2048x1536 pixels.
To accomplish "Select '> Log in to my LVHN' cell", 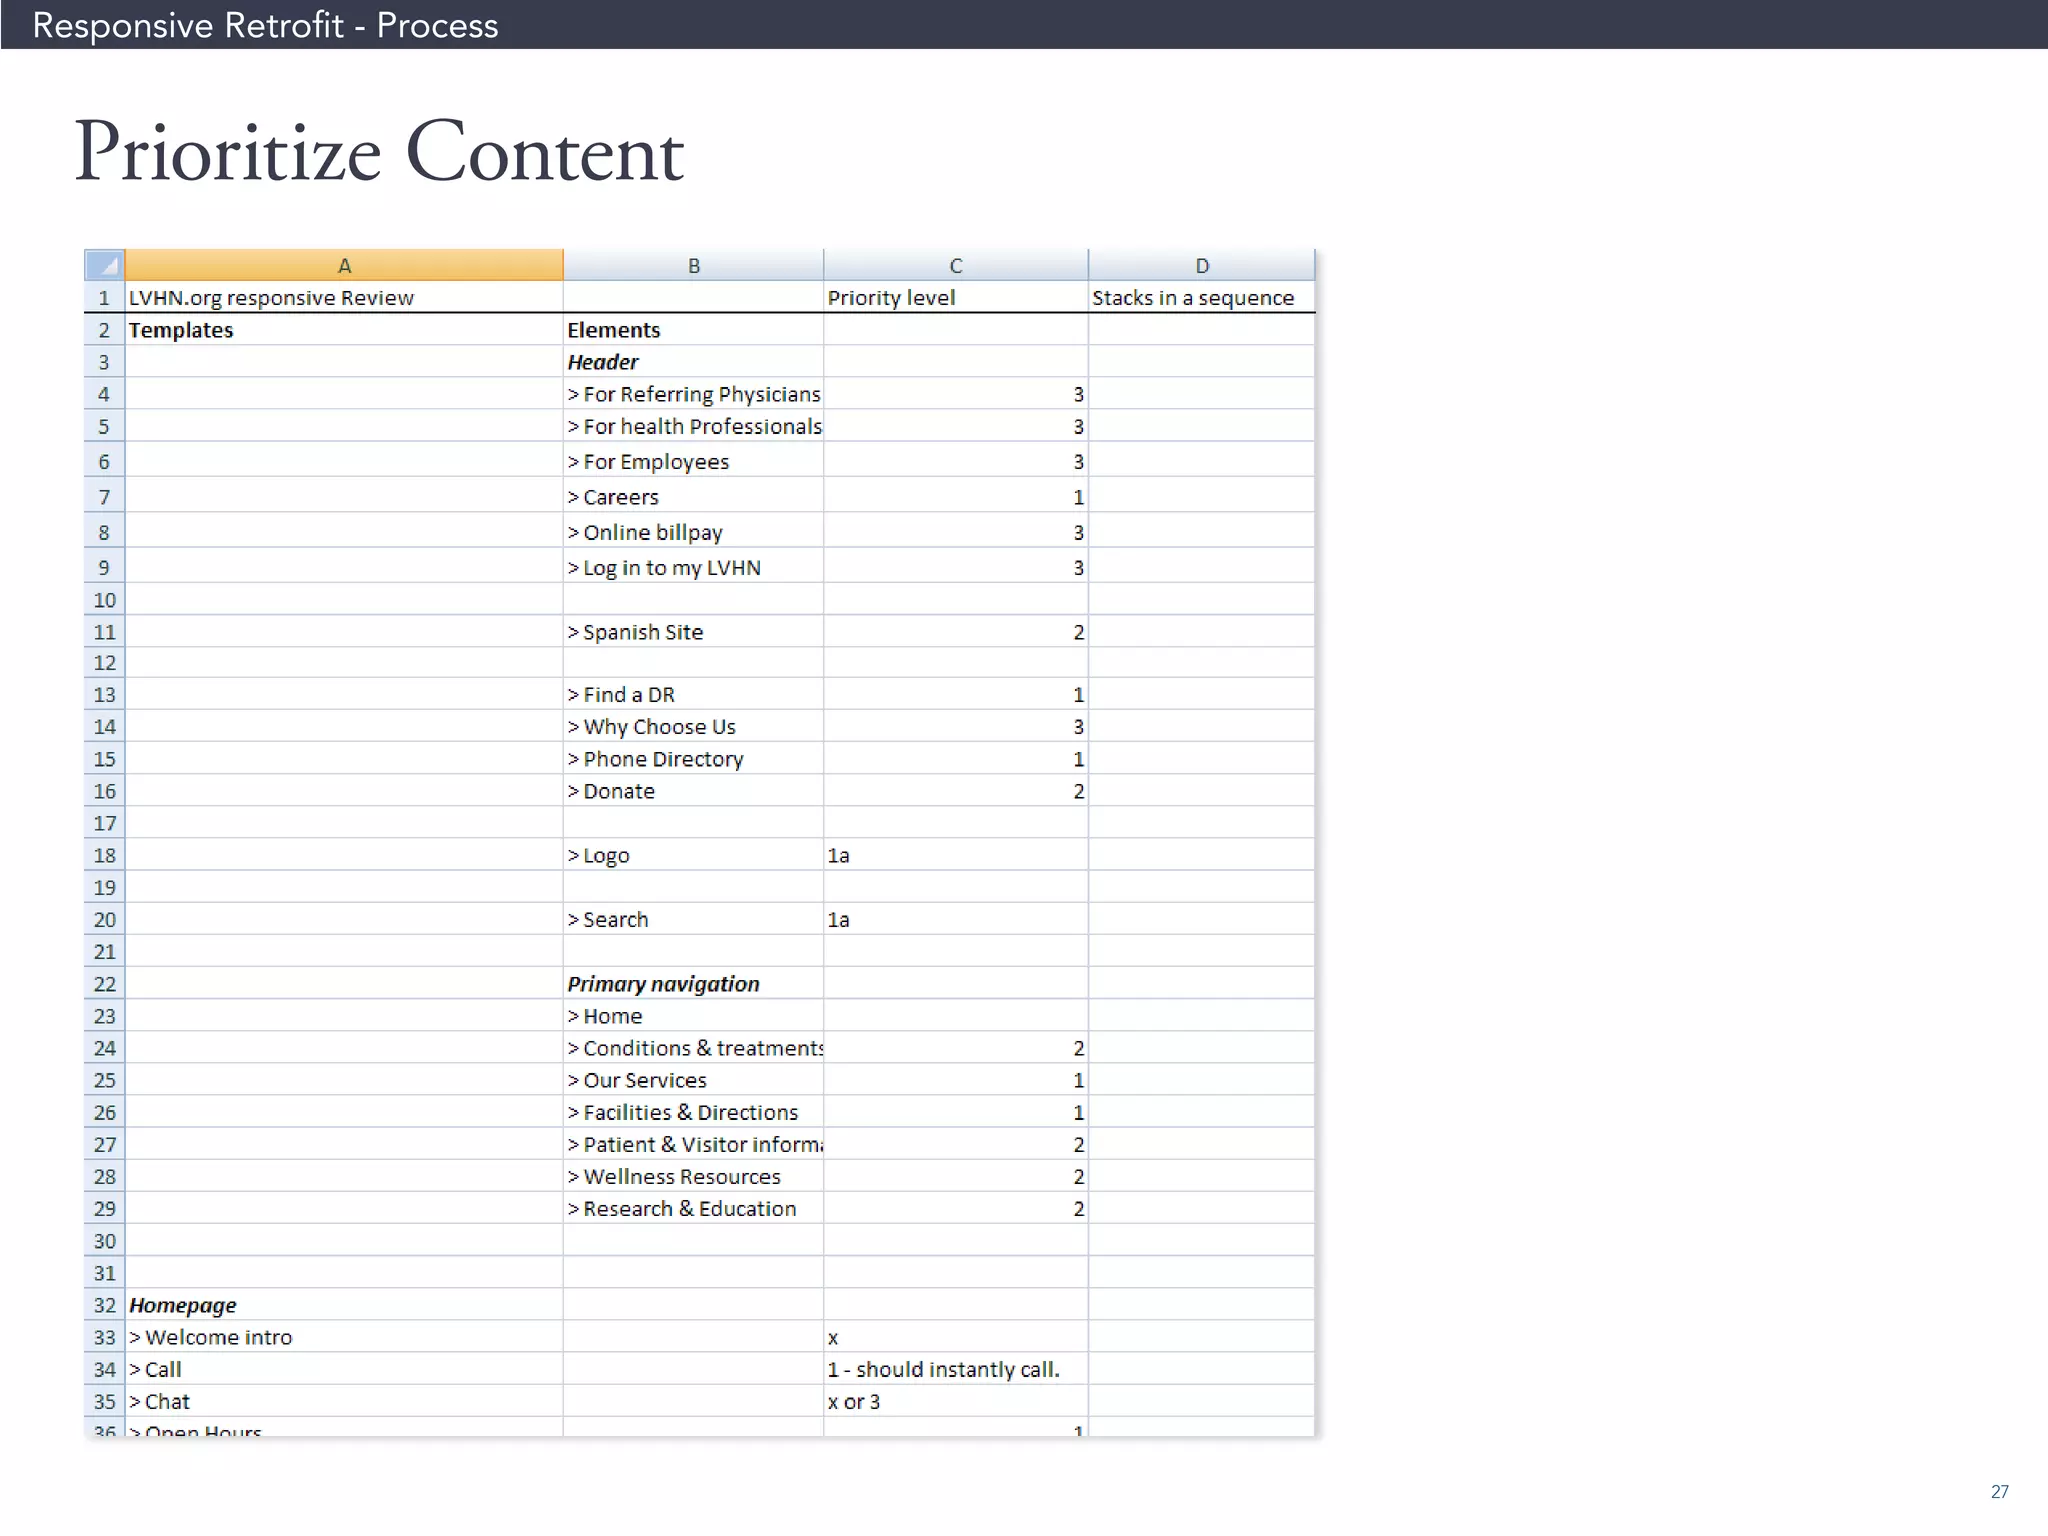I will tap(693, 566).
